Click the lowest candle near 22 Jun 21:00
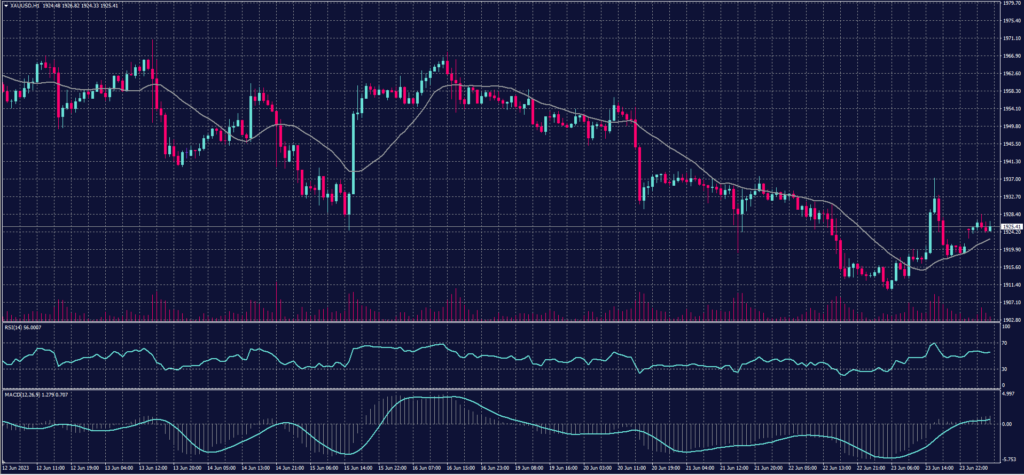The width and height of the screenshot is (1024, 475). coord(887,283)
